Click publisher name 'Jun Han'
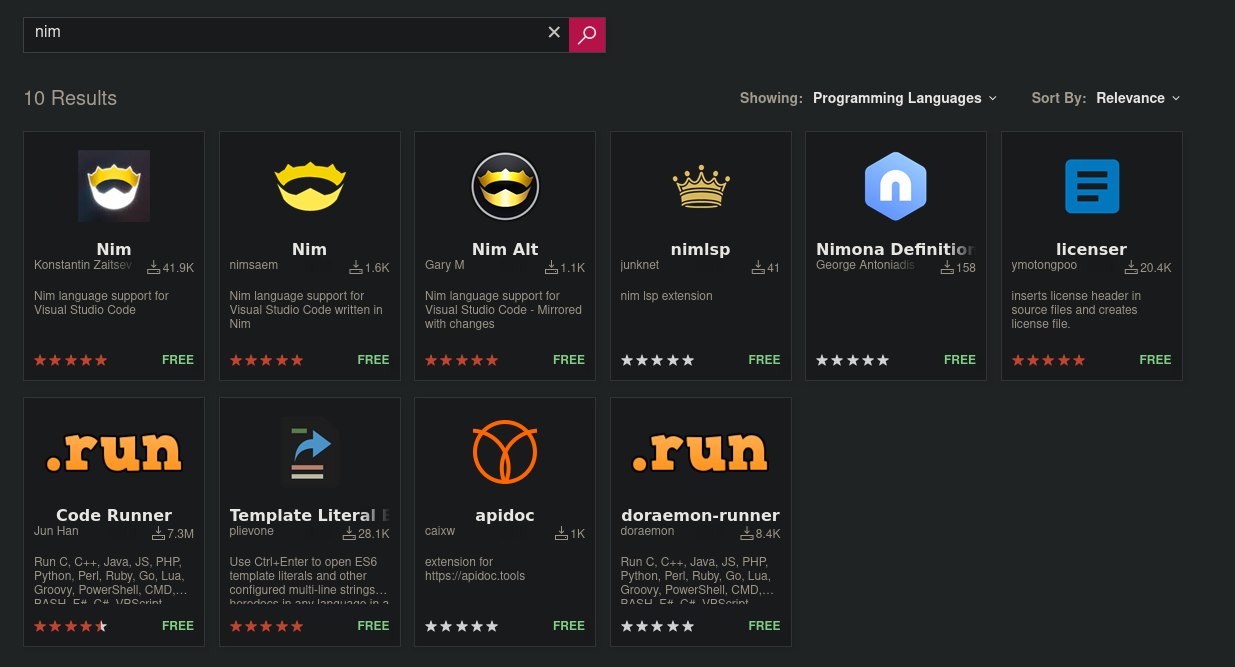1235x667 pixels. point(56,533)
